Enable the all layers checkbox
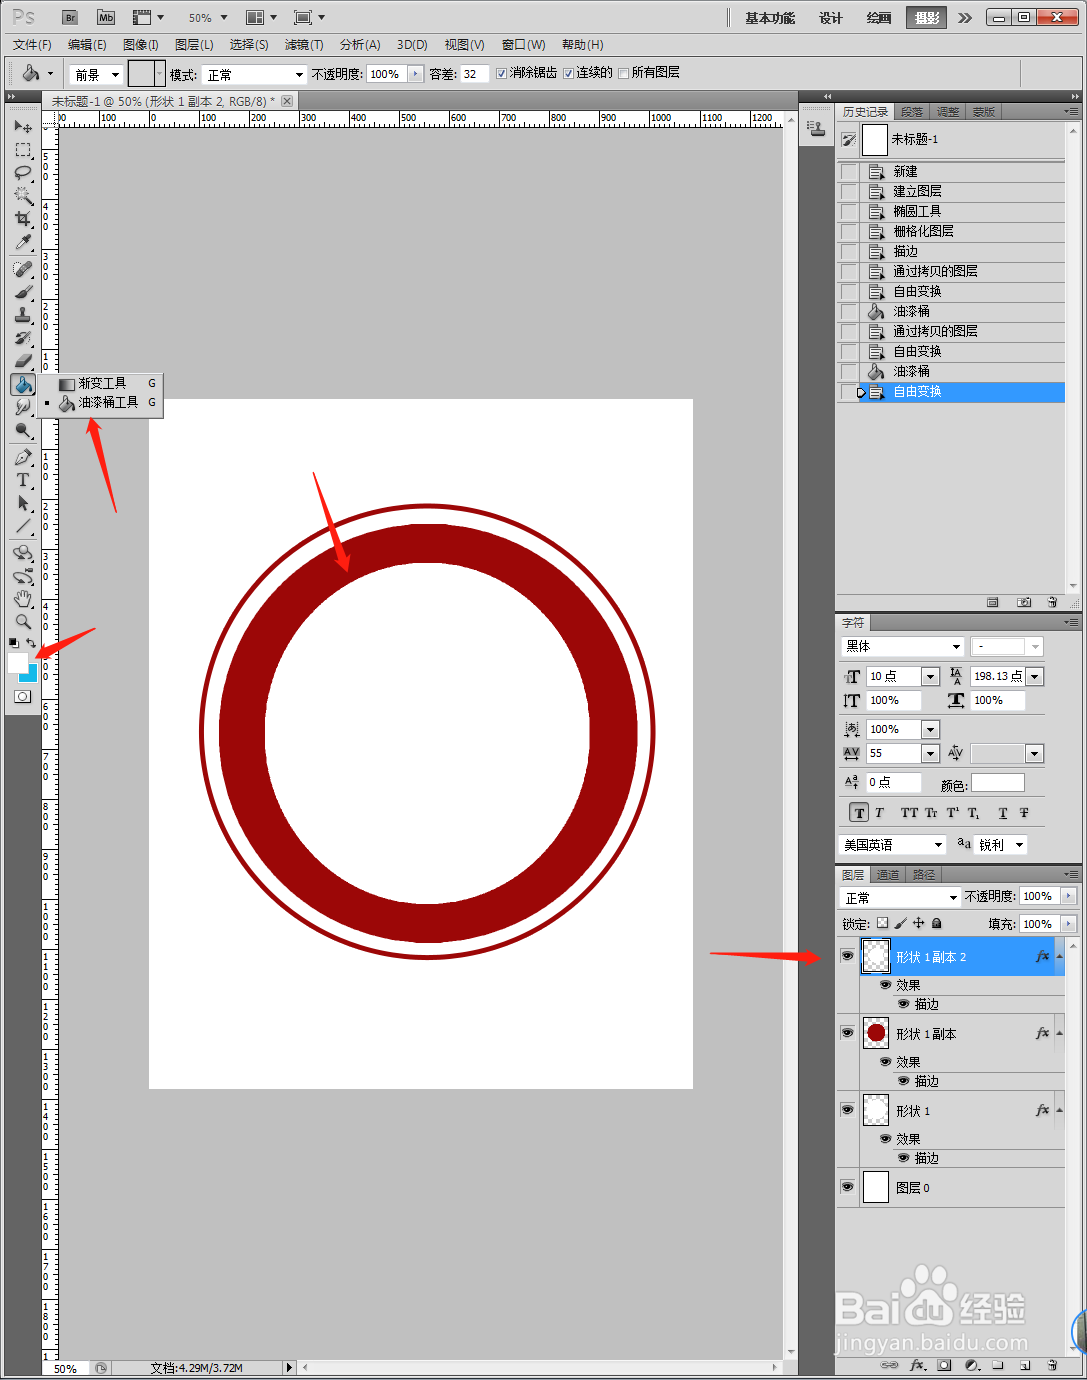Screen dimensions: 1087x1380 click(x=624, y=73)
